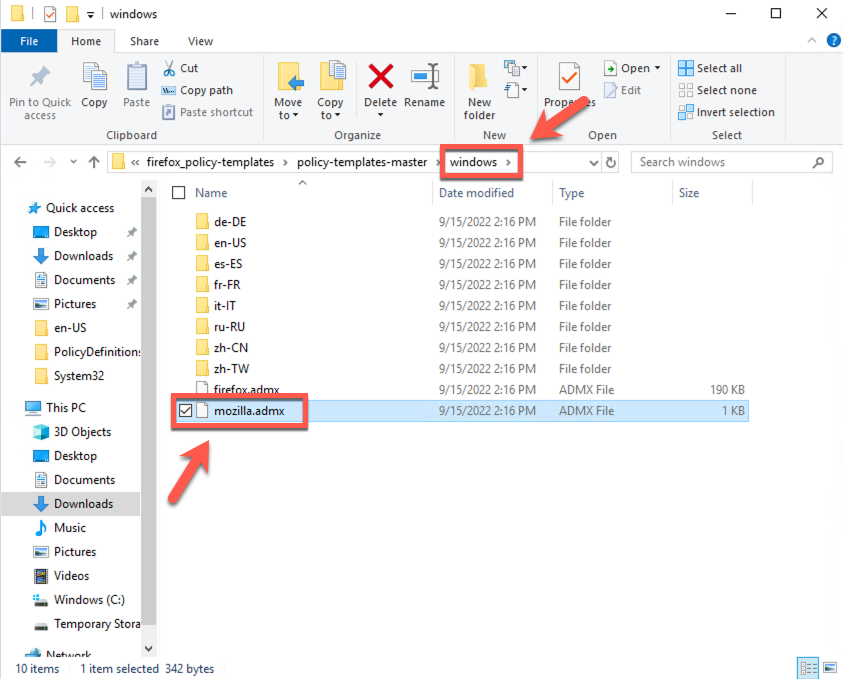This screenshot has height=679, width=843.
Task: Click quick access toolbar Properties checkmark icon
Action: (49, 13)
